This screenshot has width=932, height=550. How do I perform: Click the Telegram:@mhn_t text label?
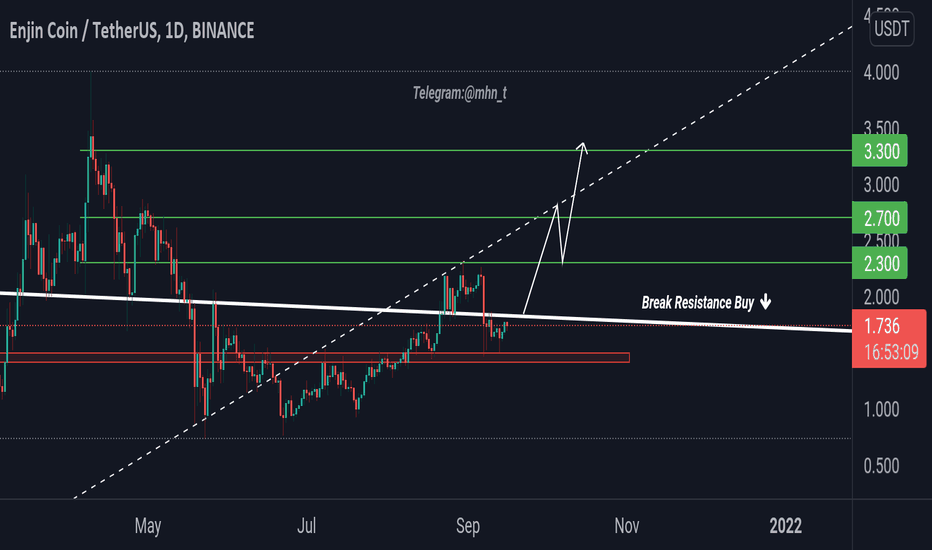(459, 93)
